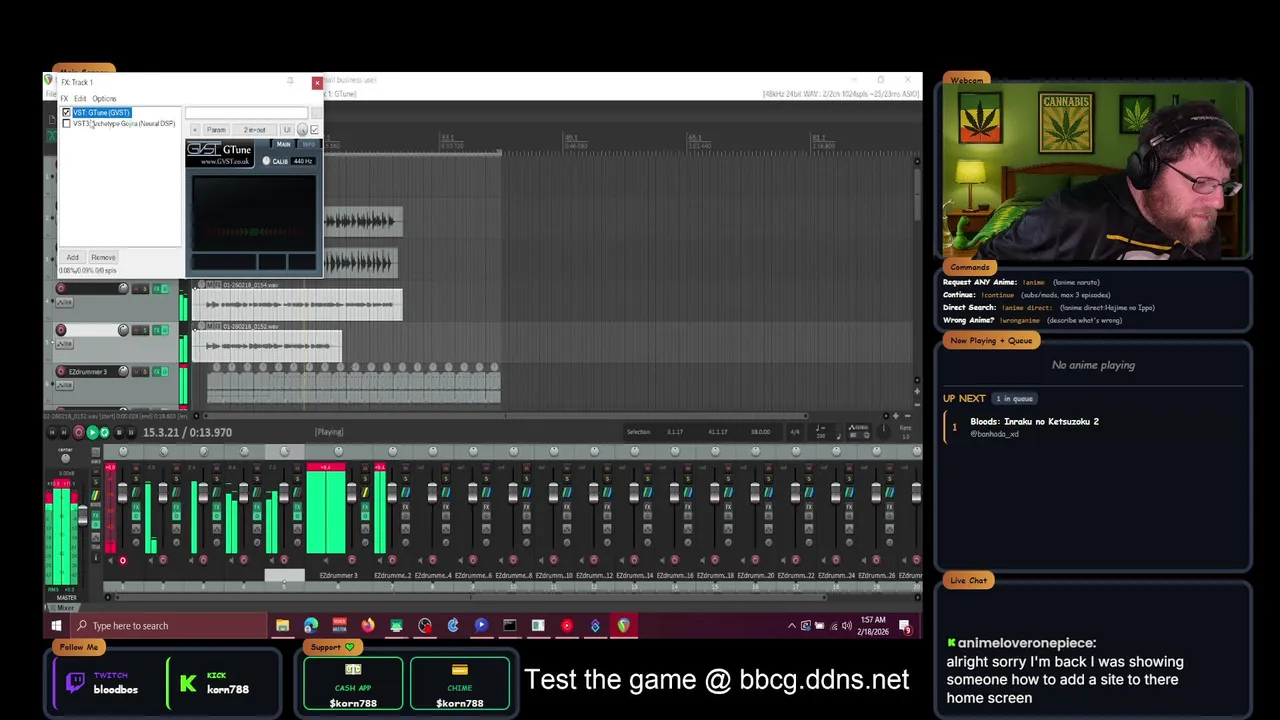
Task: Open the Windows Start menu
Action: coord(56,626)
